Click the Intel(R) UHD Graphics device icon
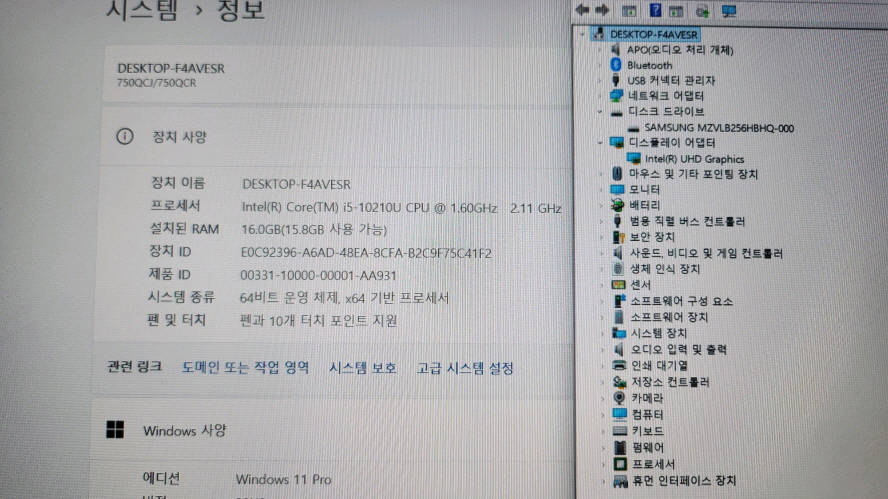 [x=634, y=159]
